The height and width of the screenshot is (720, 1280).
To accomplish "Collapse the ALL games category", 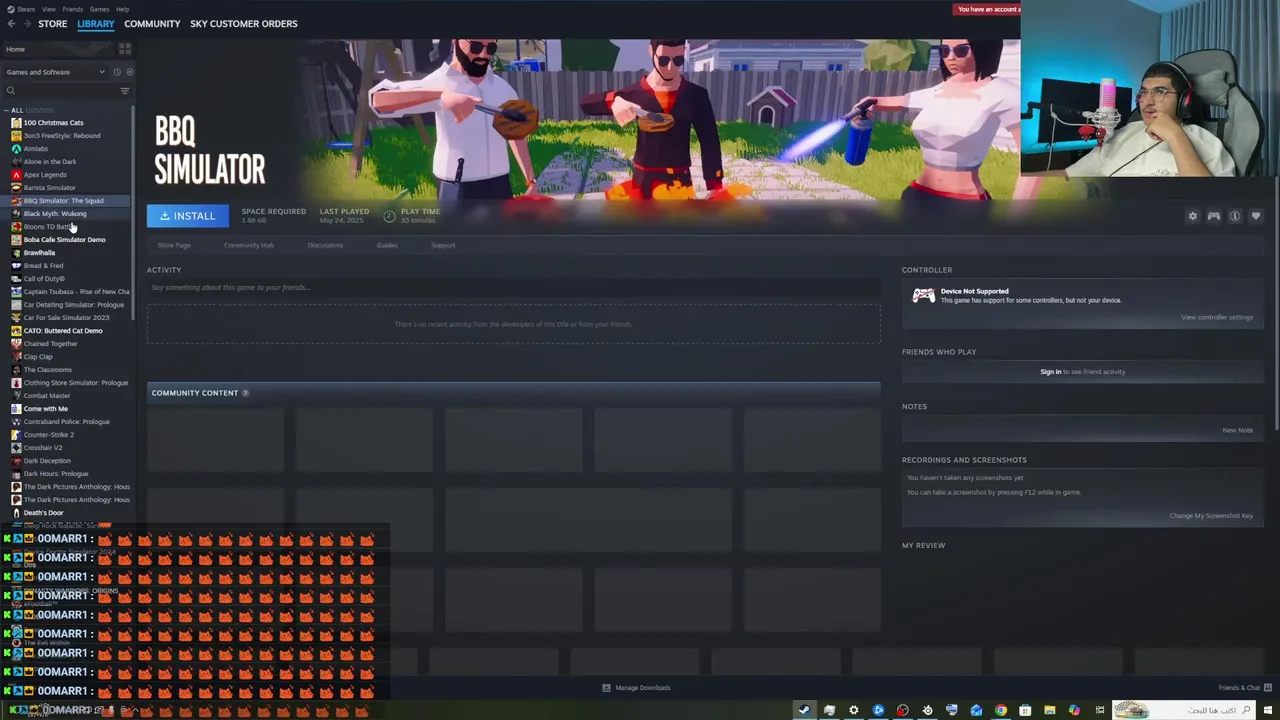I will pos(6,110).
